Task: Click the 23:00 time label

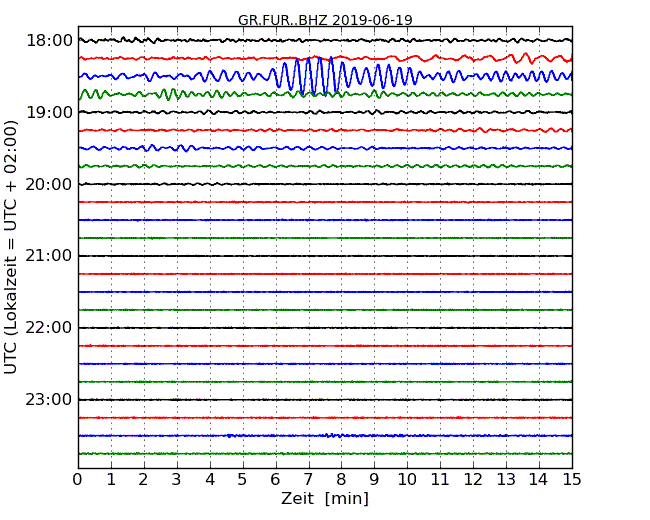Action: 49,400
